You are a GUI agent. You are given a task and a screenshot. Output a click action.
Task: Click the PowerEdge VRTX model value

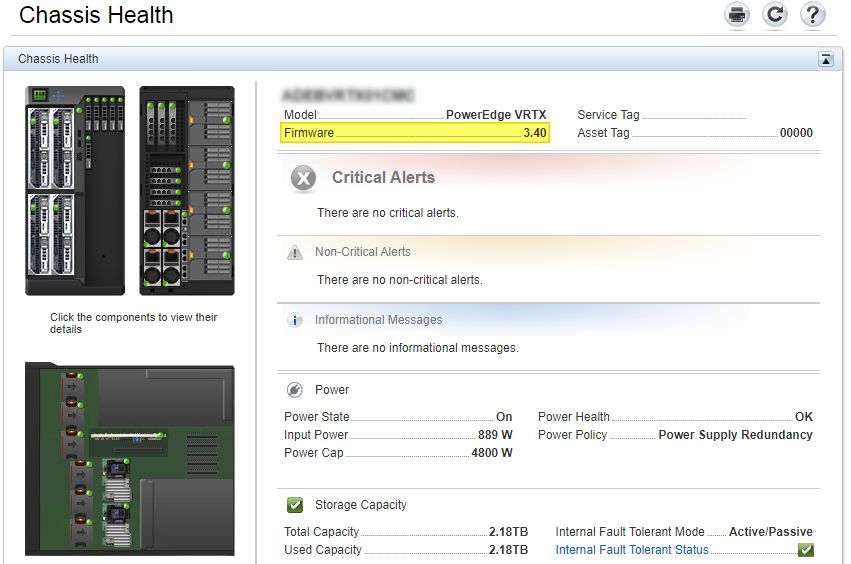click(x=496, y=115)
